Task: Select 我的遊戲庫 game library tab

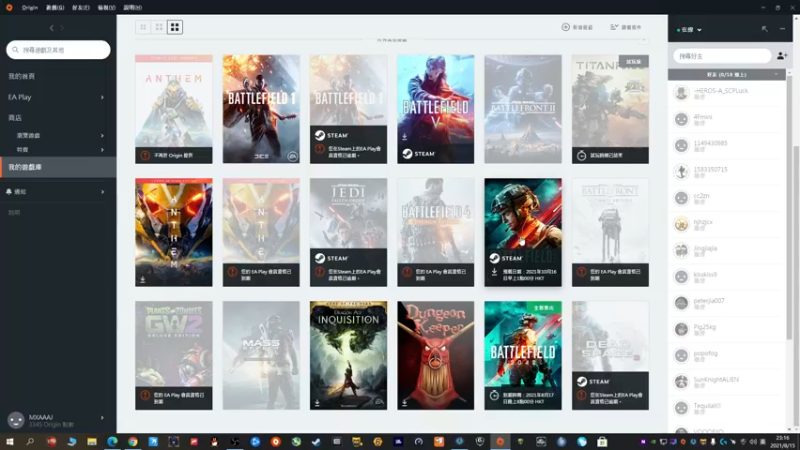Action: (58, 167)
